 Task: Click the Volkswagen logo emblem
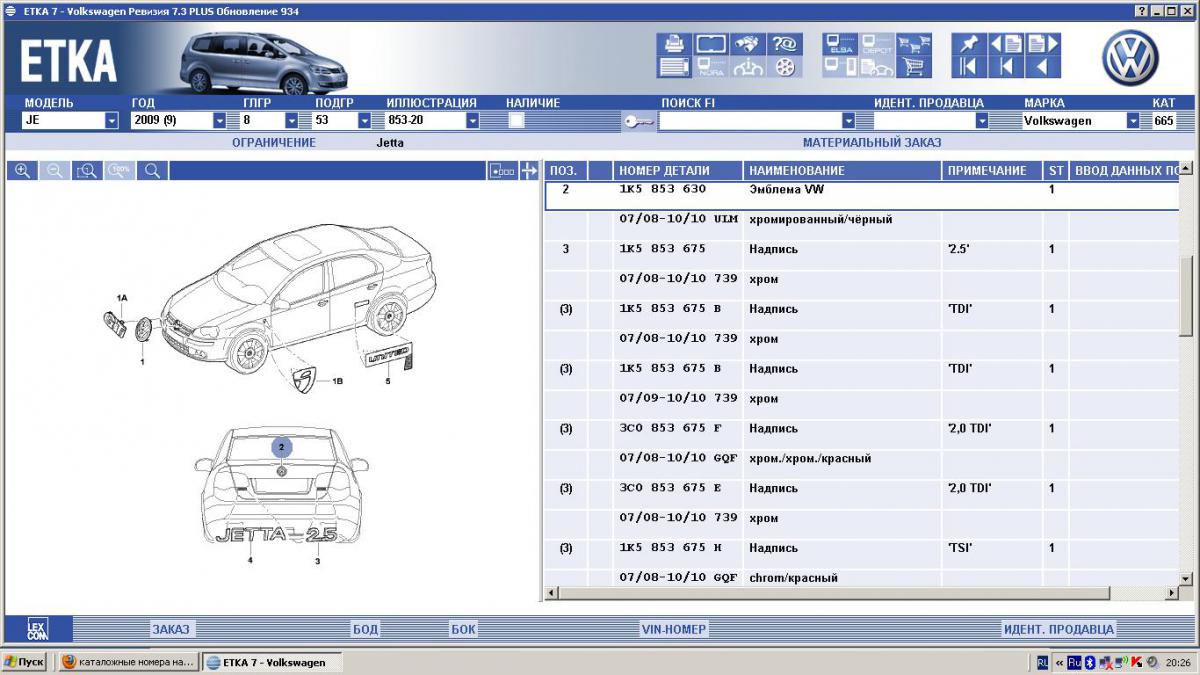[x=1131, y=57]
